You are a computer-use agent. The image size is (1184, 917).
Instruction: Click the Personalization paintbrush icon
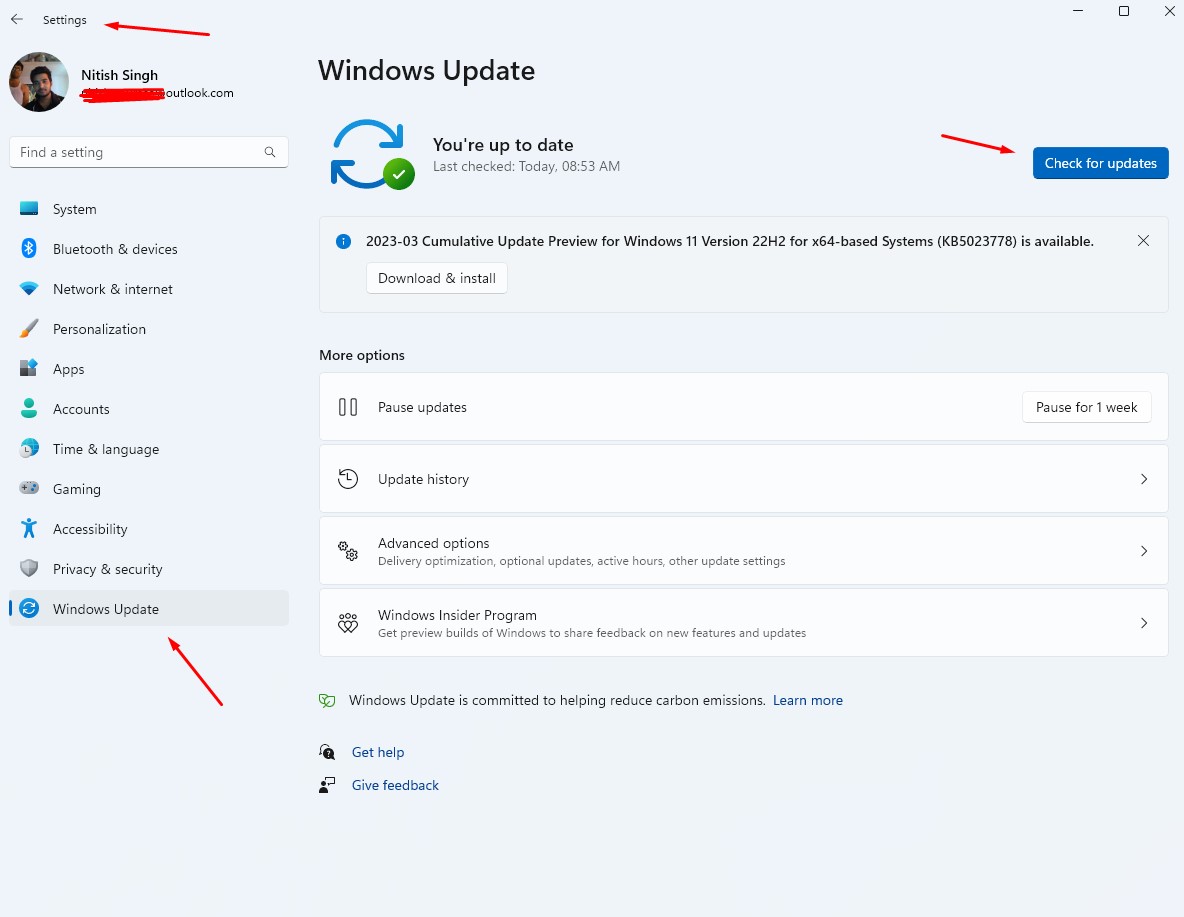(x=29, y=329)
